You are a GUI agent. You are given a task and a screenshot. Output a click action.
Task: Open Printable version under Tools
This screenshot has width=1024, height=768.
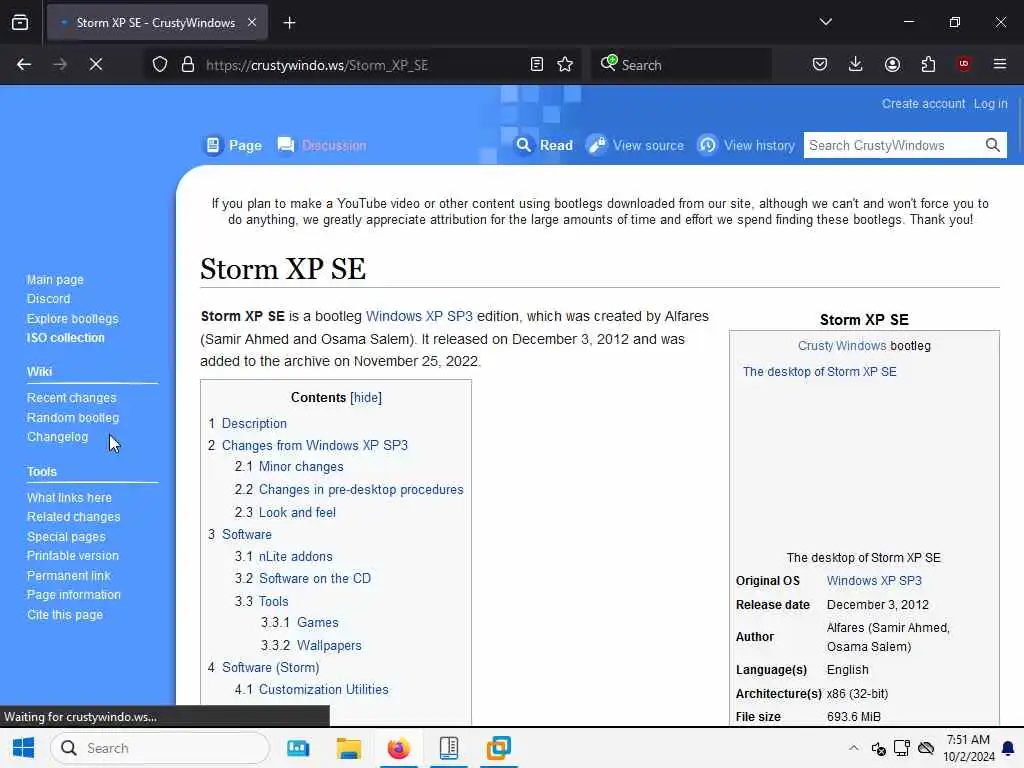(x=72, y=556)
